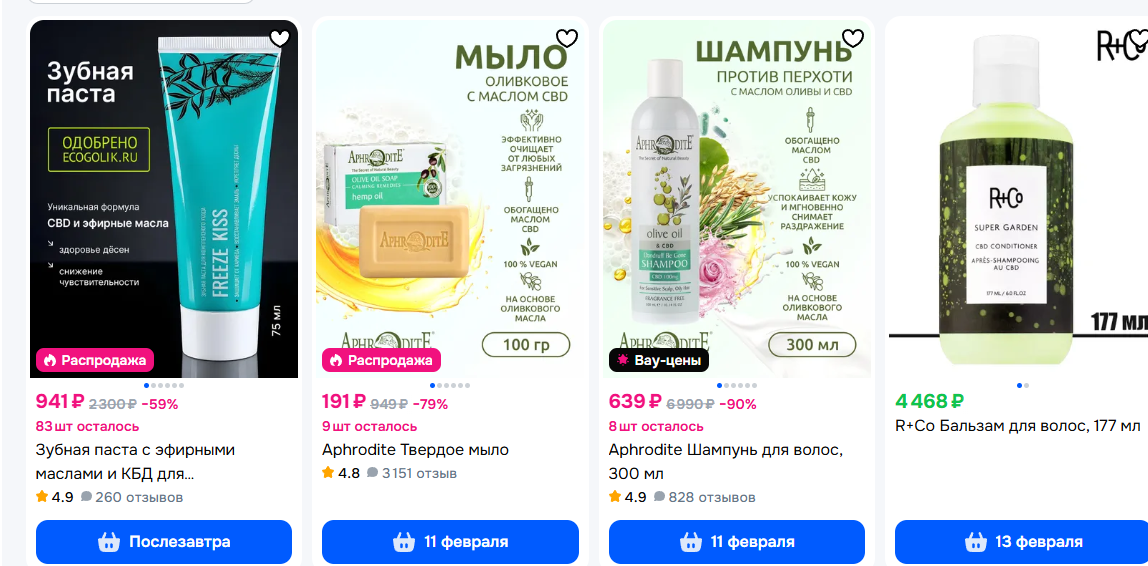This screenshot has height=566, width=1148.
Task: Toggle favorite heart on R+Co conditioner
Action: pos(1137,38)
